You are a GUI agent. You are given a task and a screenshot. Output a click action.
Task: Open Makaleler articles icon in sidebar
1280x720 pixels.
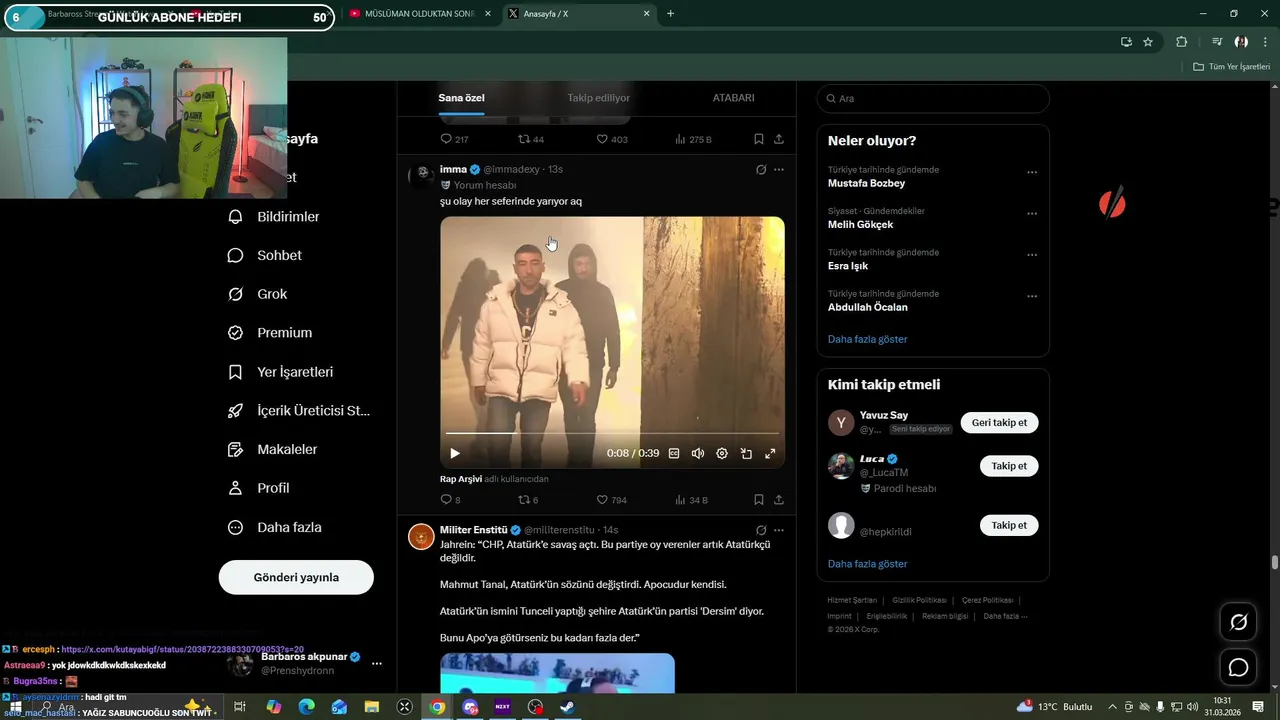coord(235,450)
